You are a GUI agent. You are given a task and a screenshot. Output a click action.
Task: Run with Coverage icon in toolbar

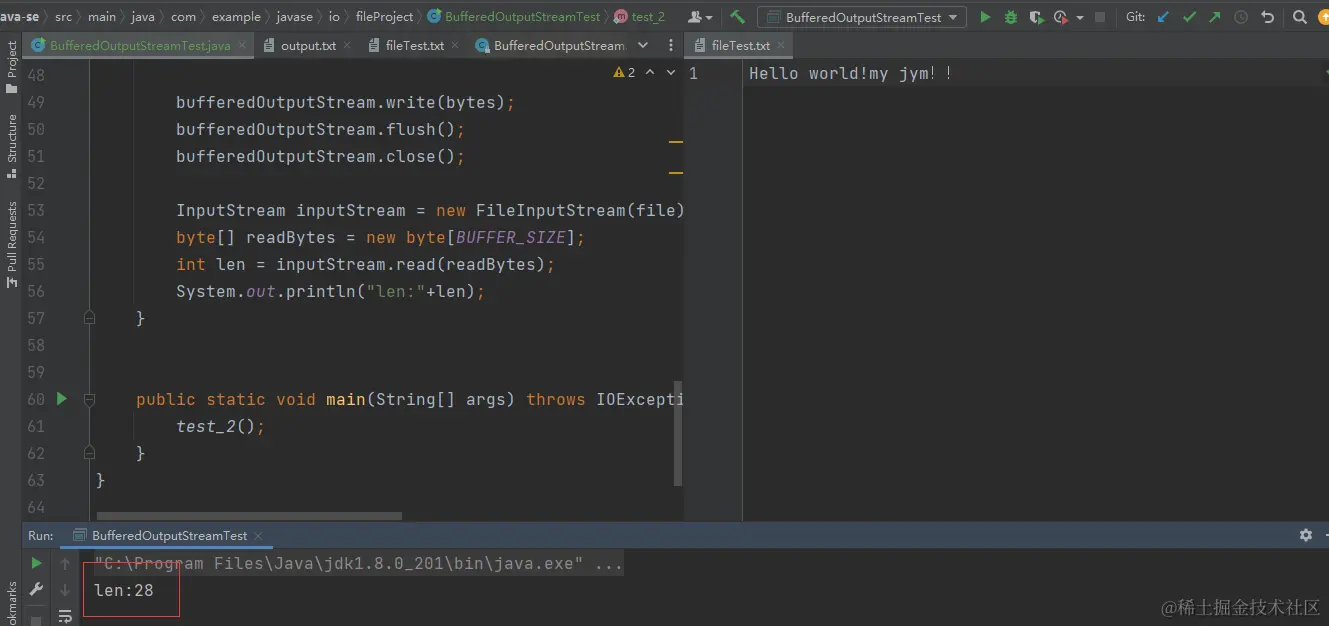(1036, 17)
